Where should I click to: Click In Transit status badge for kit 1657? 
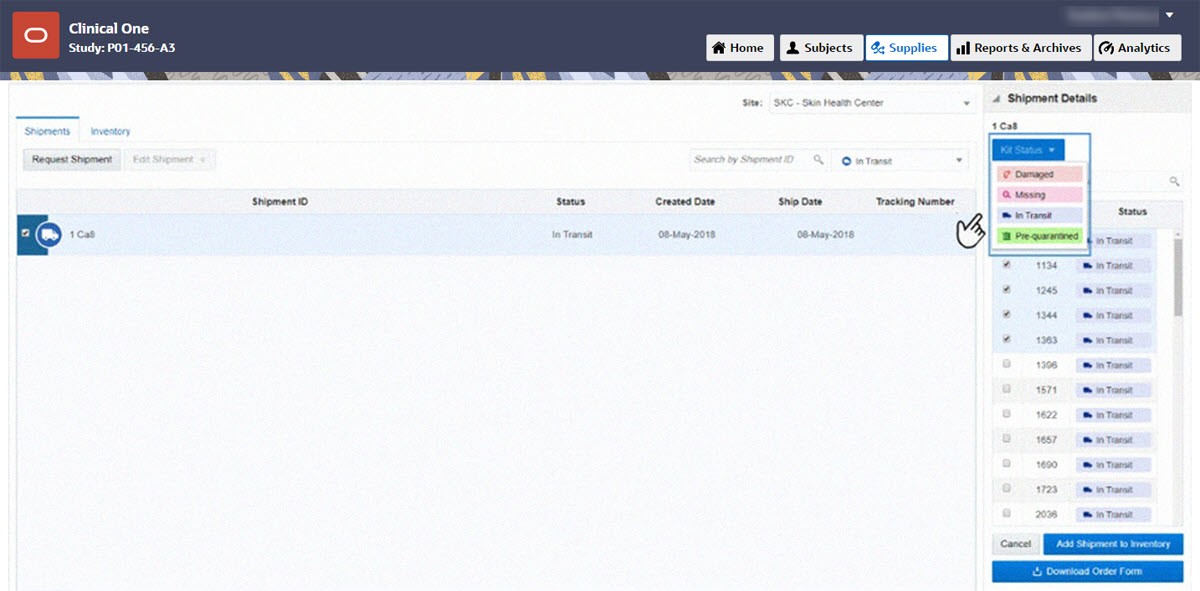point(1113,440)
